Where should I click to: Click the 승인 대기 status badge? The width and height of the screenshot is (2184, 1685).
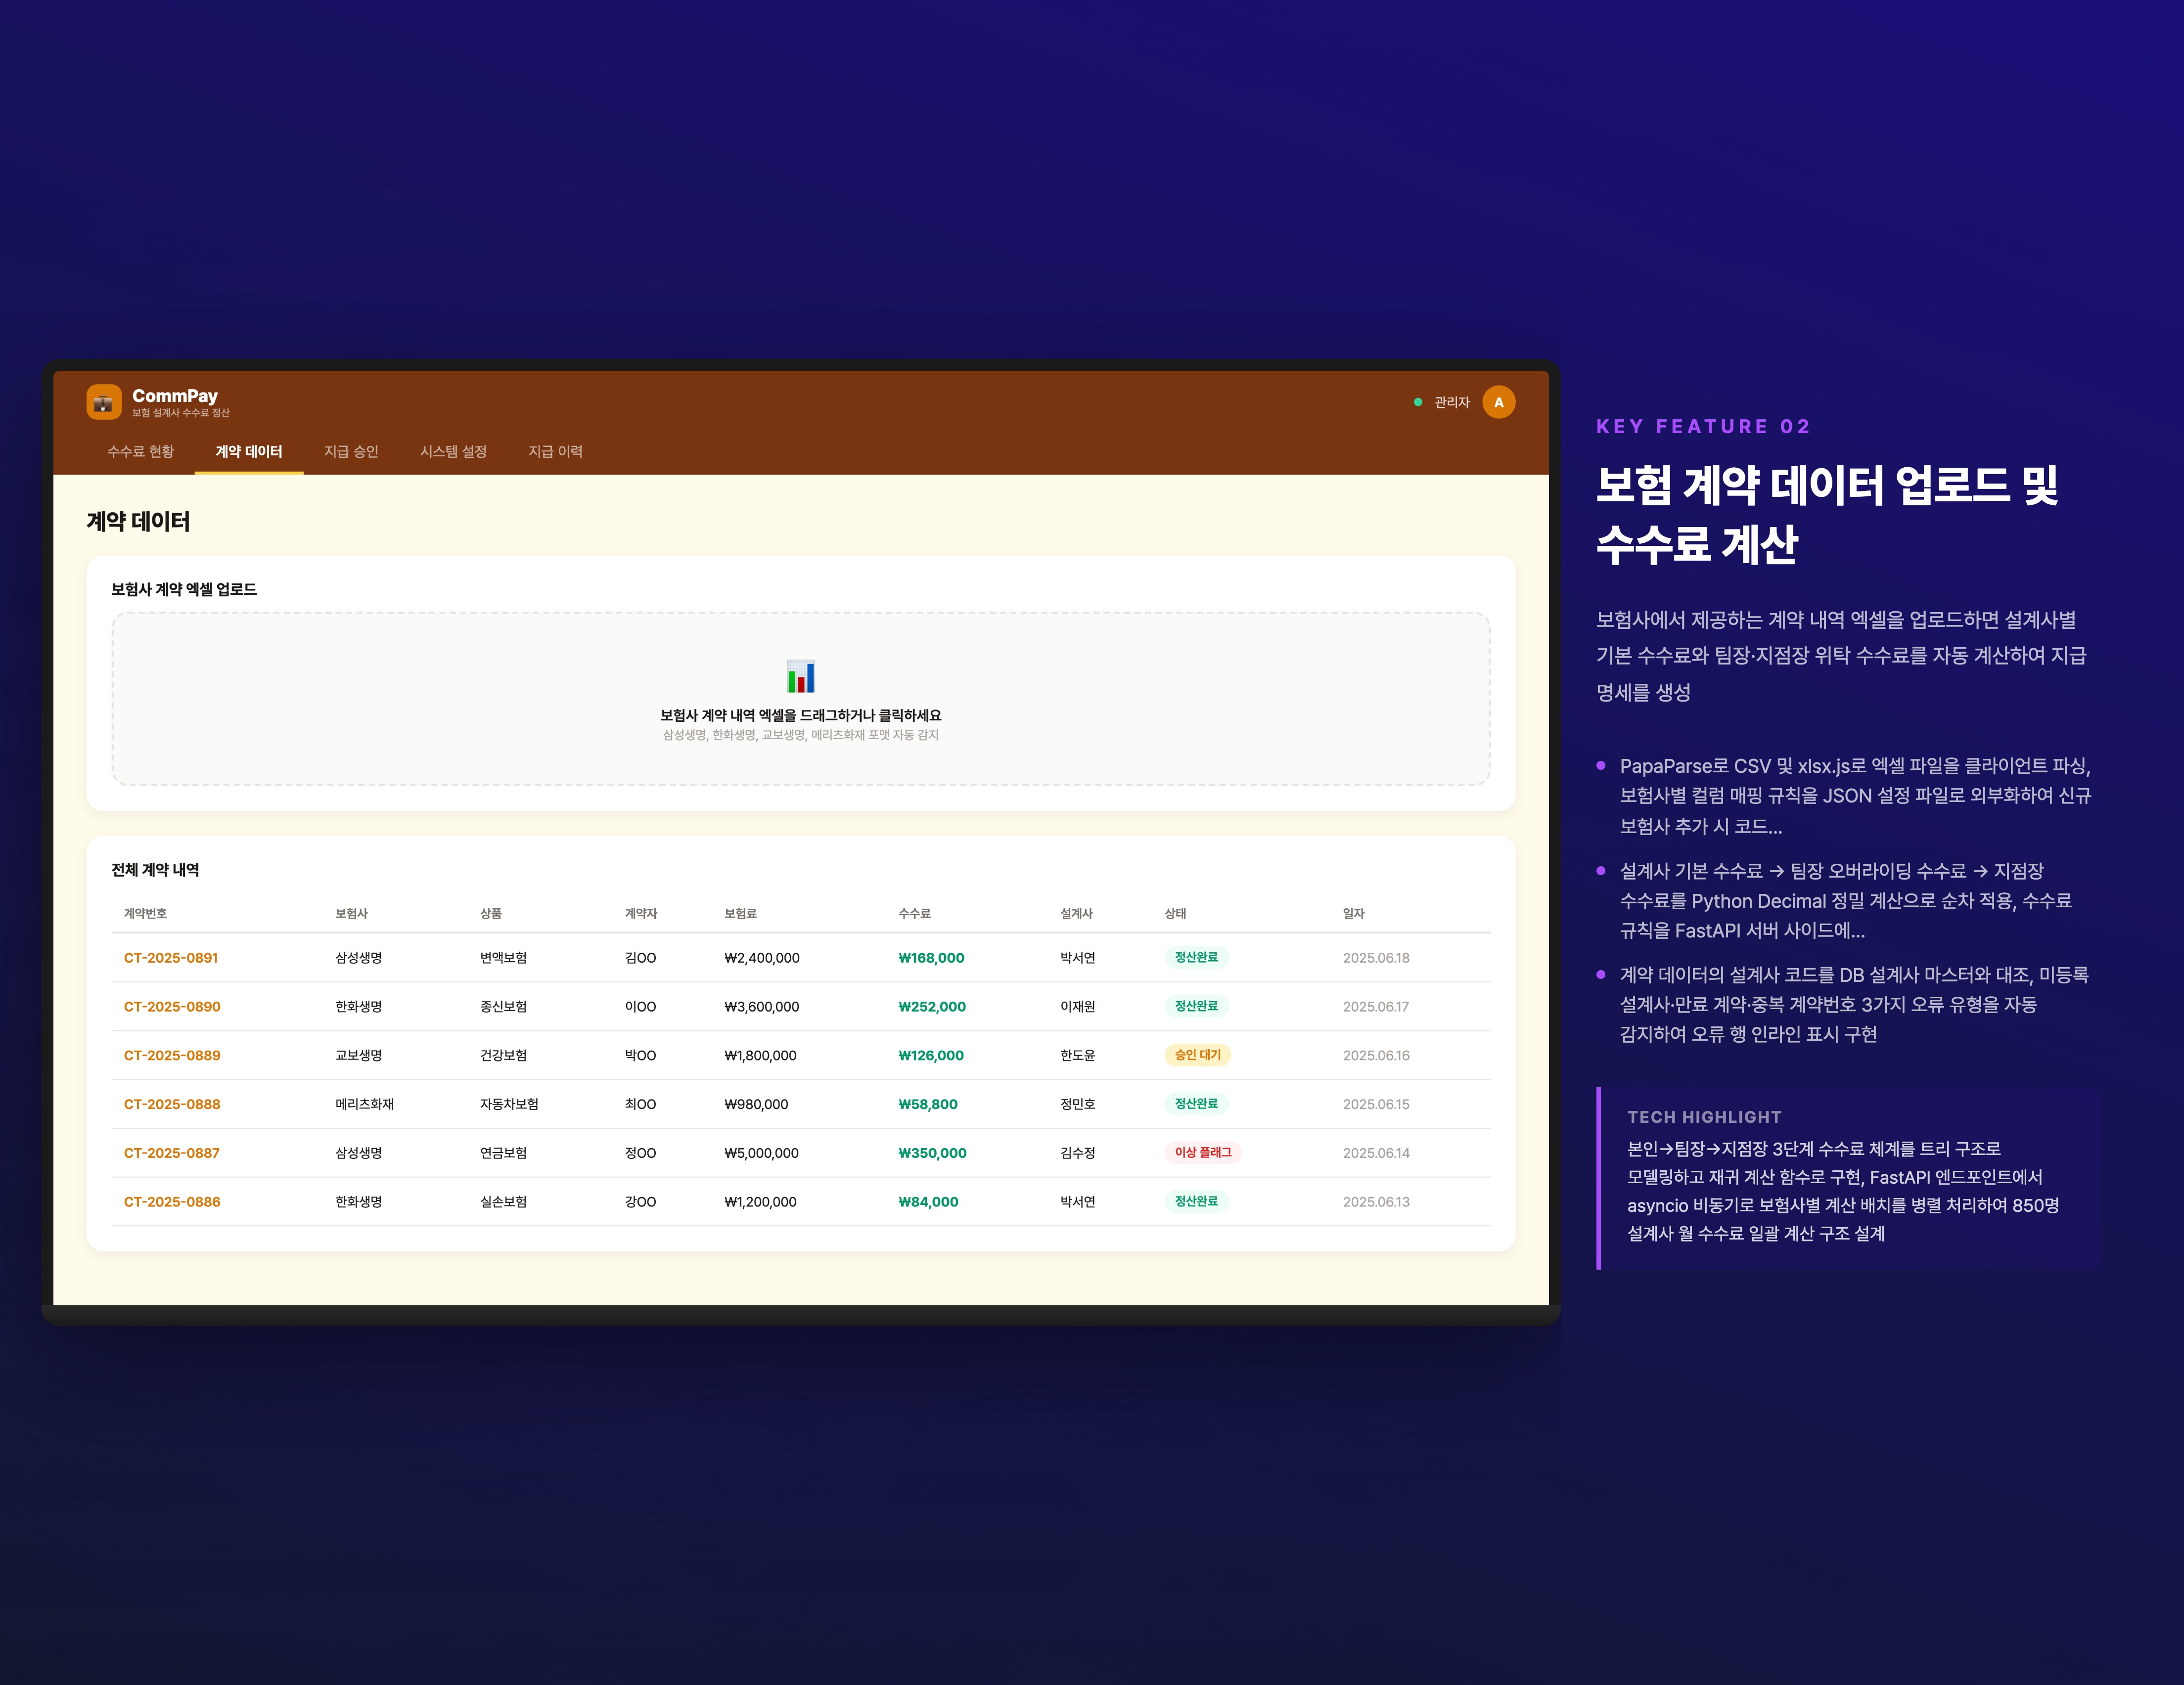tap(1197, 1055)
